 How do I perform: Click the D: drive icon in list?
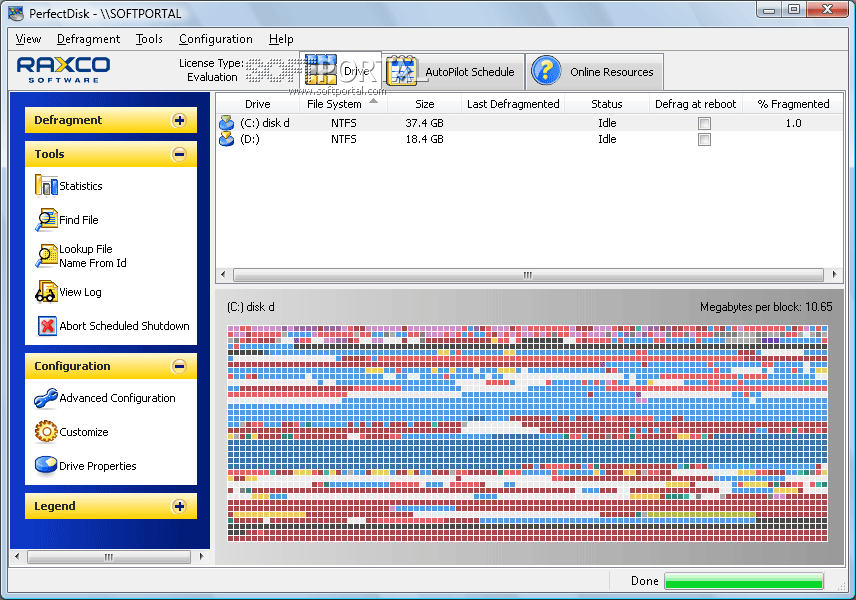(x=227, y=139)
